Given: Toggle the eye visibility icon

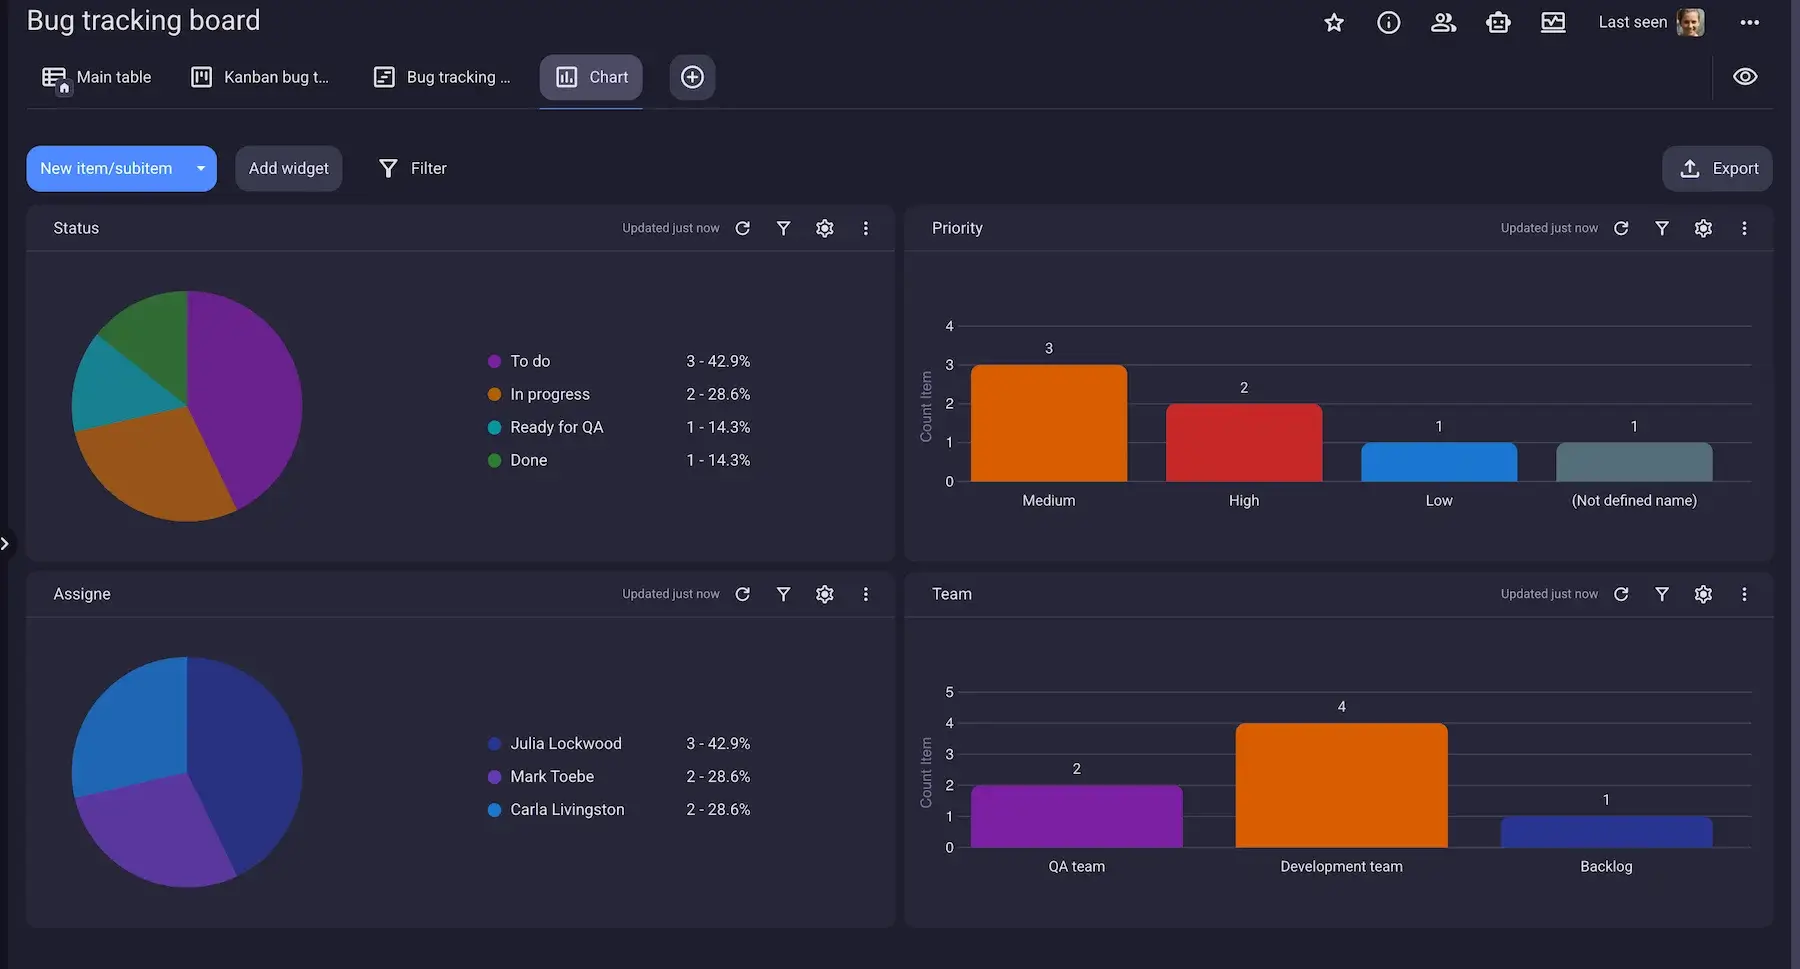Looking at the screenshot, I should (x=1745, y=77).
